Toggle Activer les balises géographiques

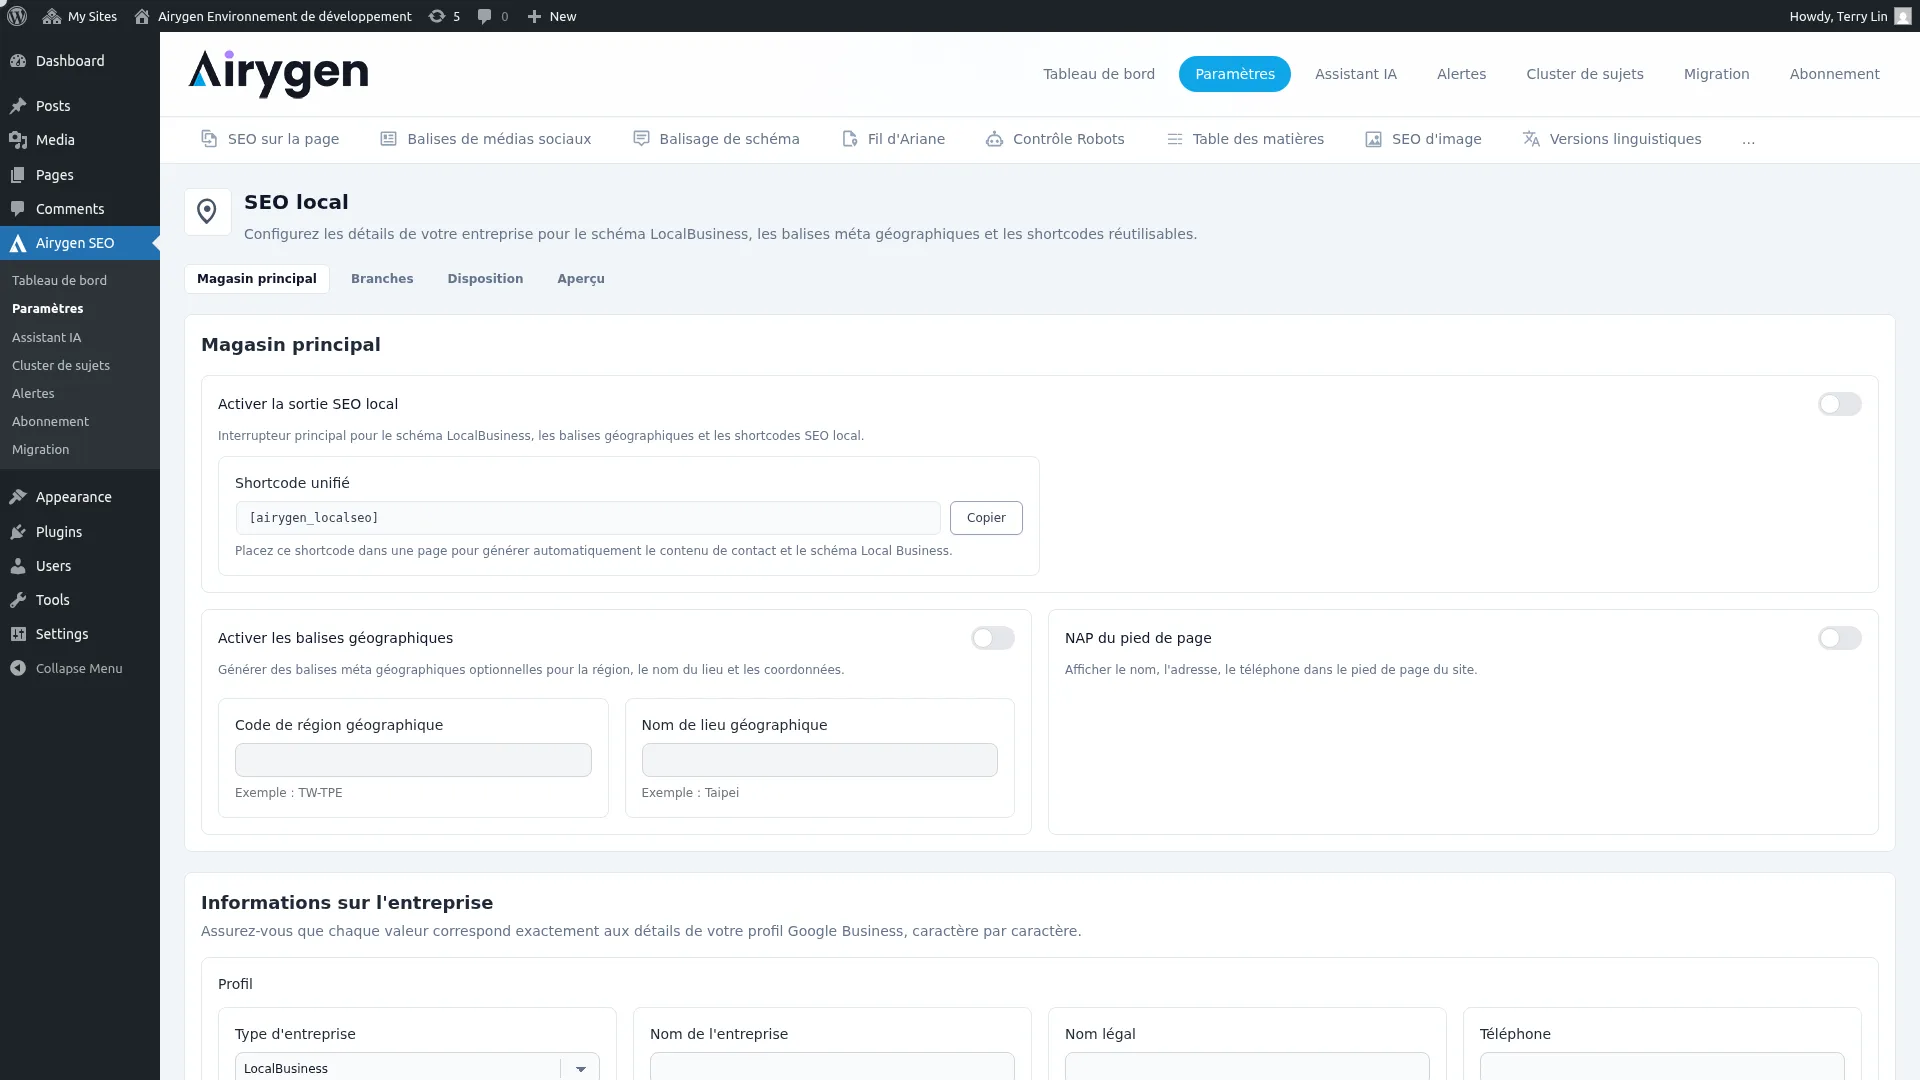[x=992, y=638]
